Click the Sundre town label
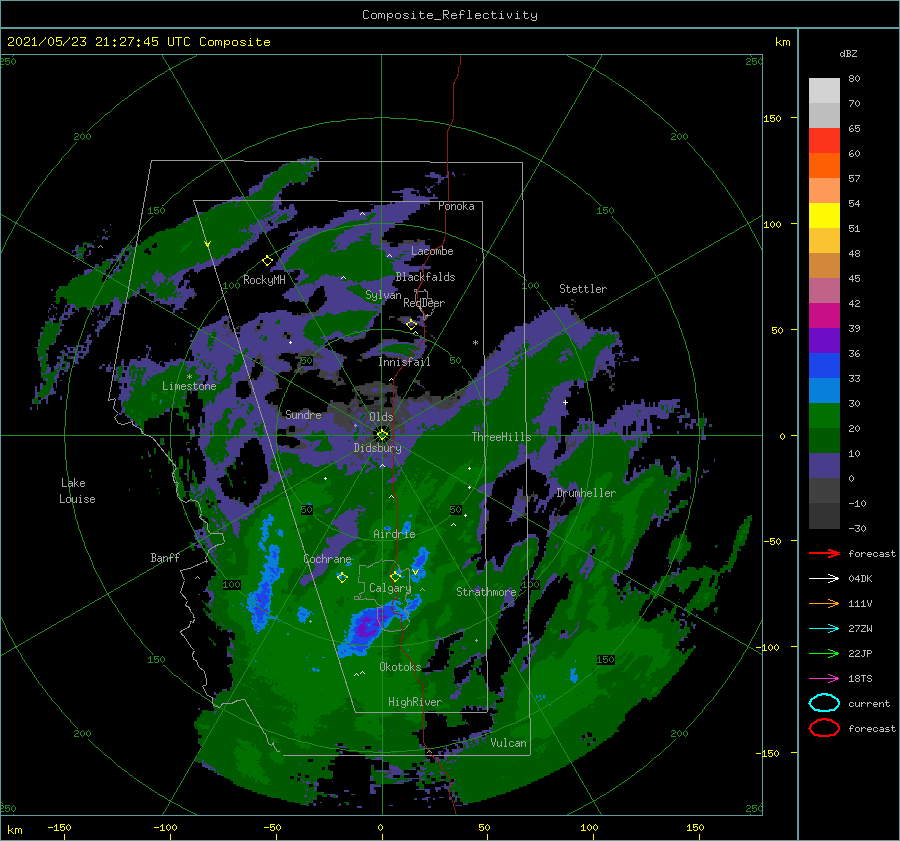 point(303,414)
